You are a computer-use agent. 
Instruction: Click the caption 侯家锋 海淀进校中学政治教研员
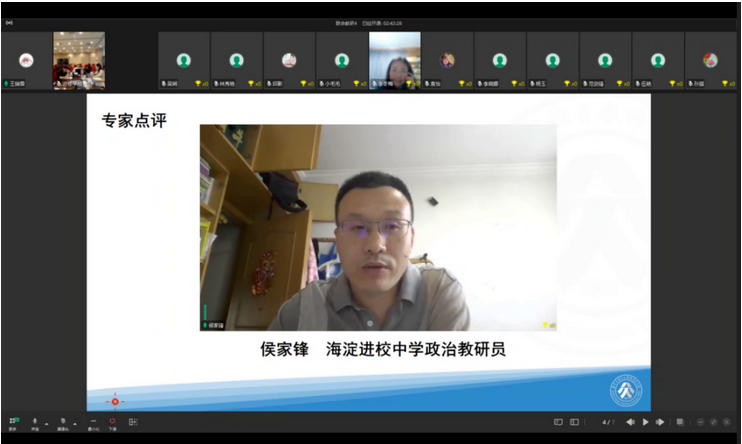[x=383, y=349]
